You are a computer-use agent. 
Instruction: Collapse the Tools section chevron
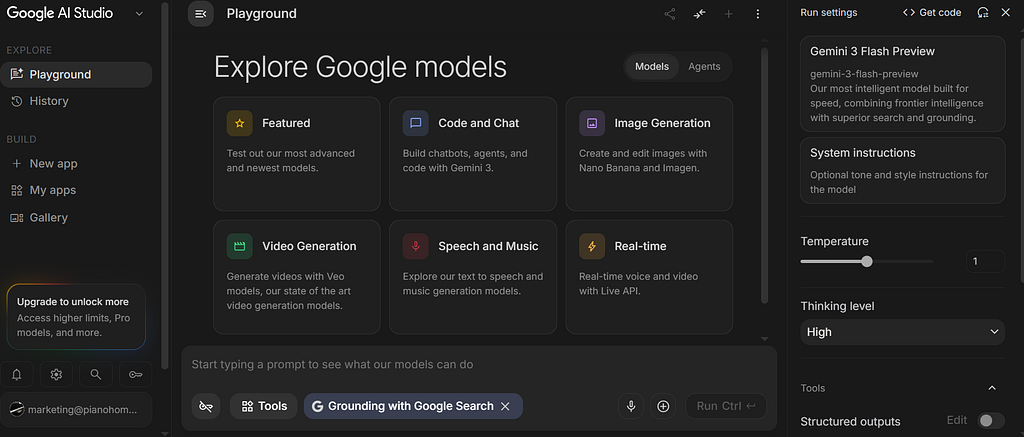click(x=992, y=388)
